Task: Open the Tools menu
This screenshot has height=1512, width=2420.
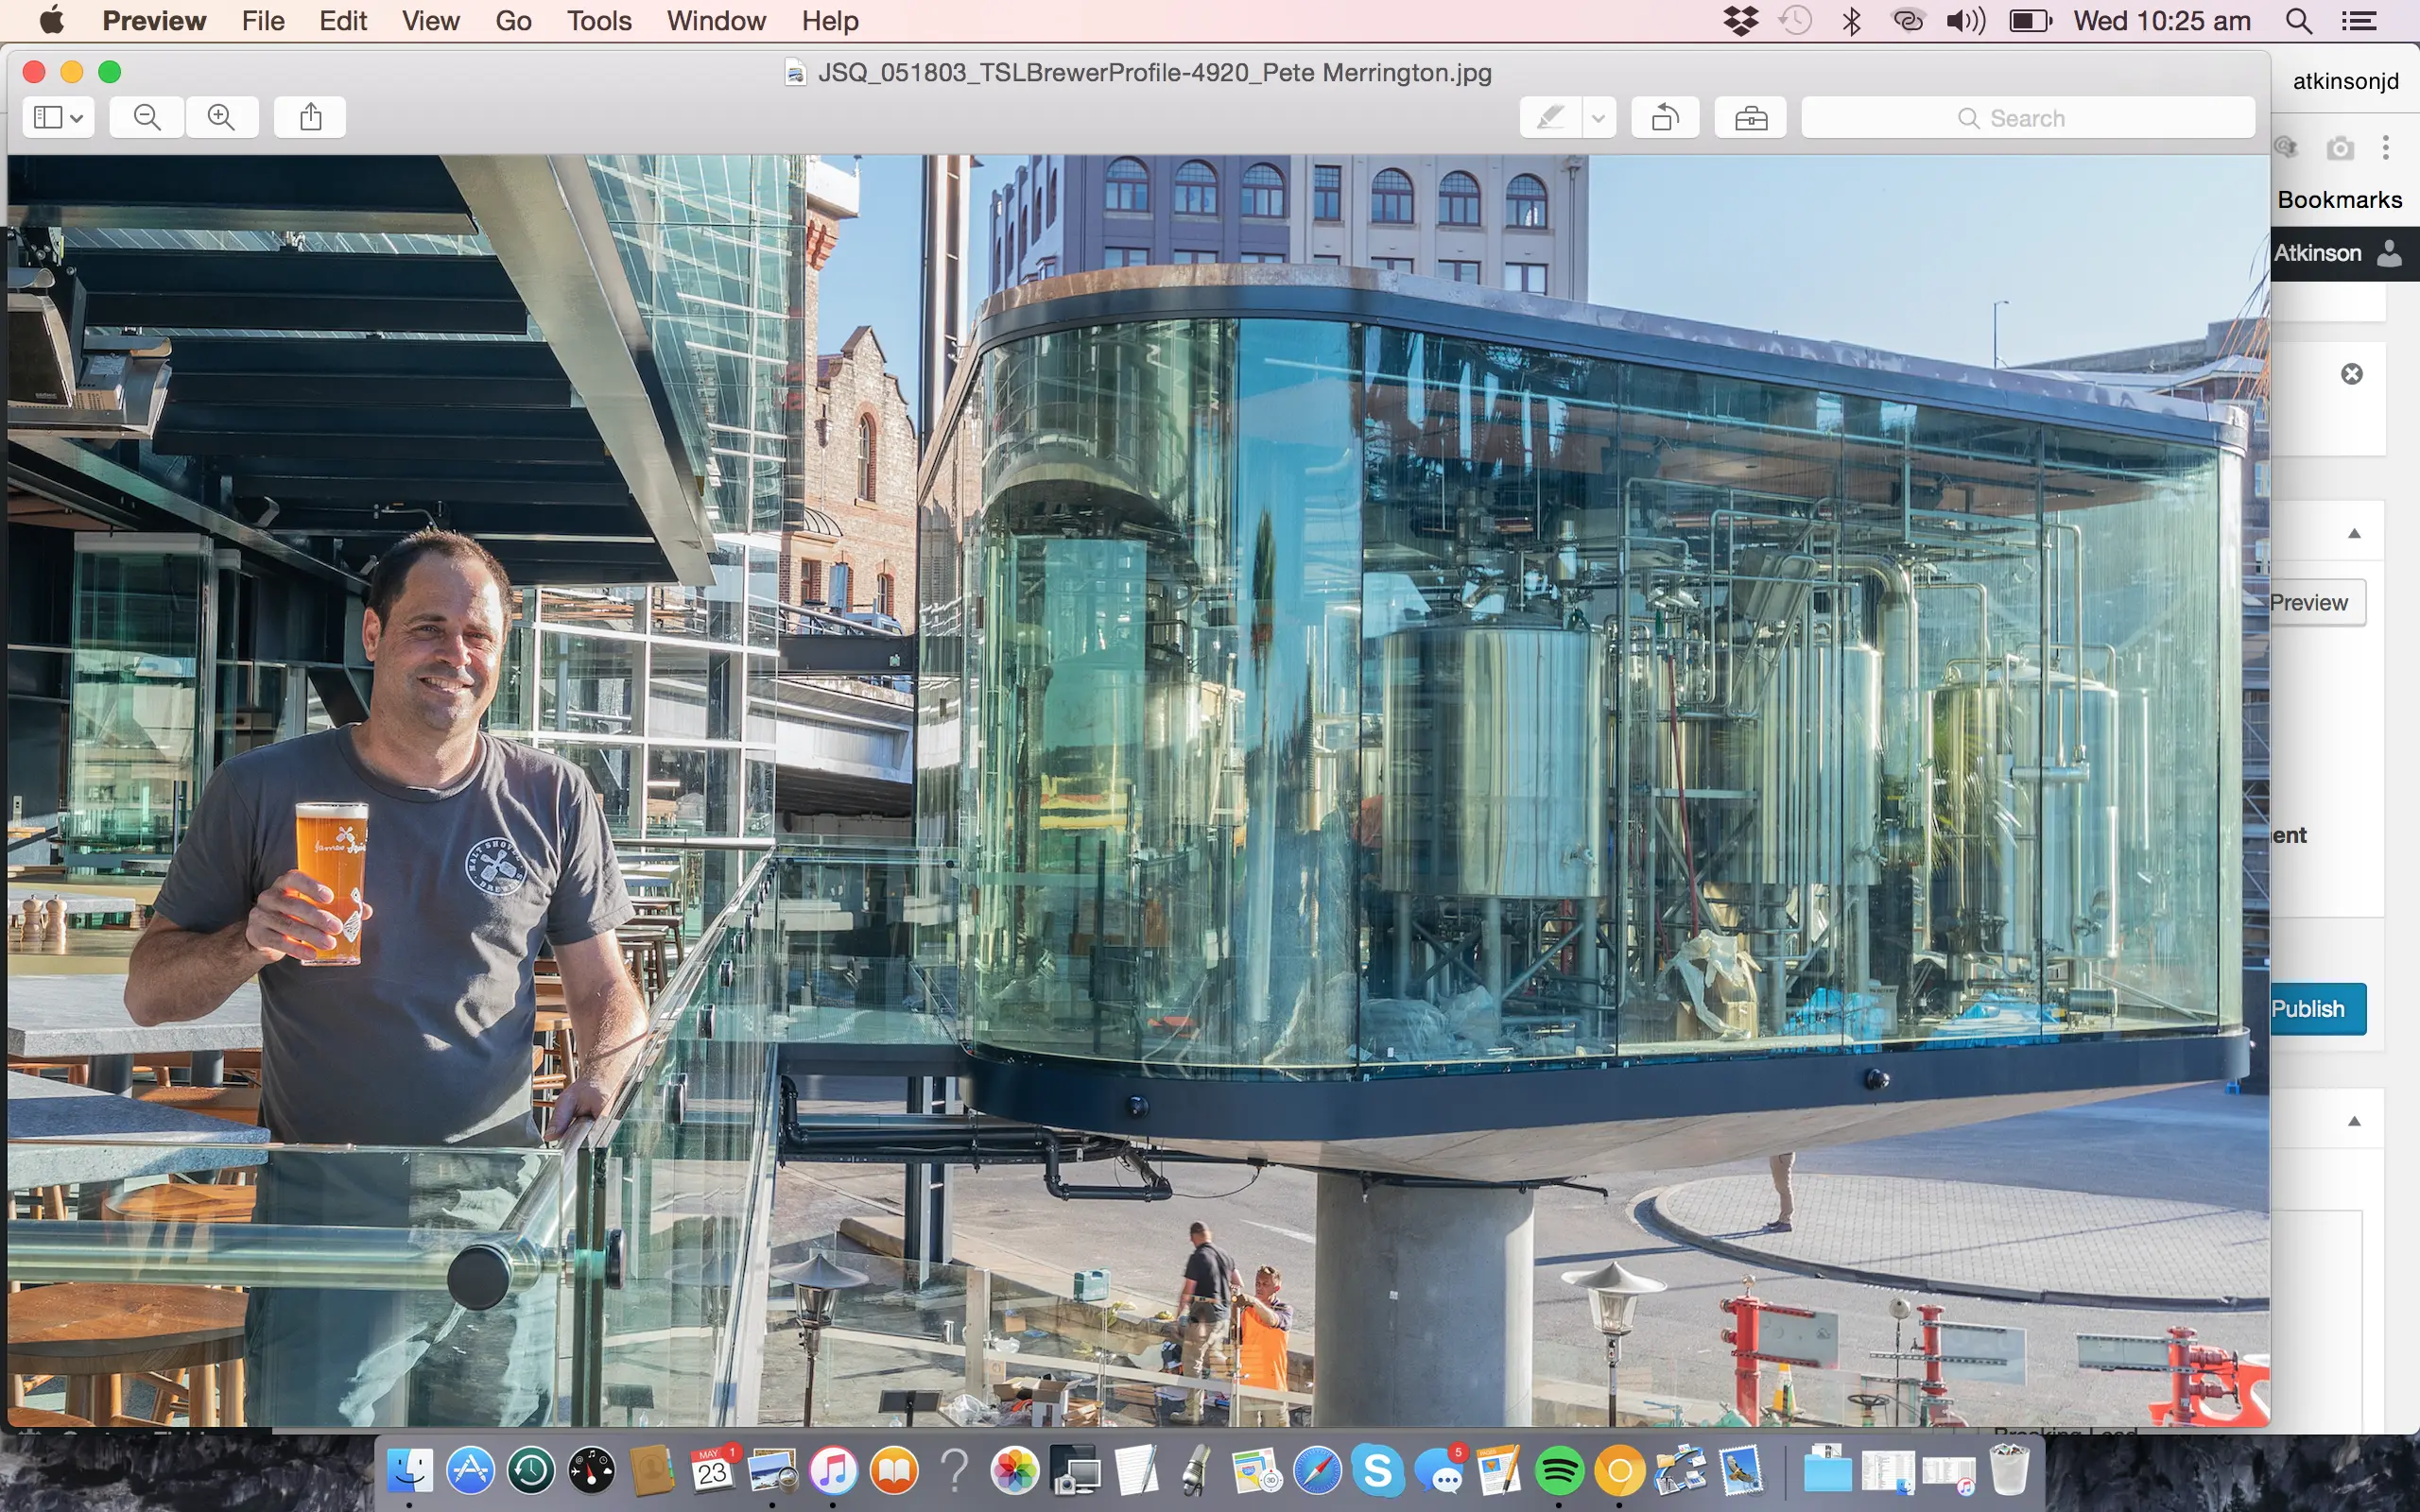Action: pos(598,21)
